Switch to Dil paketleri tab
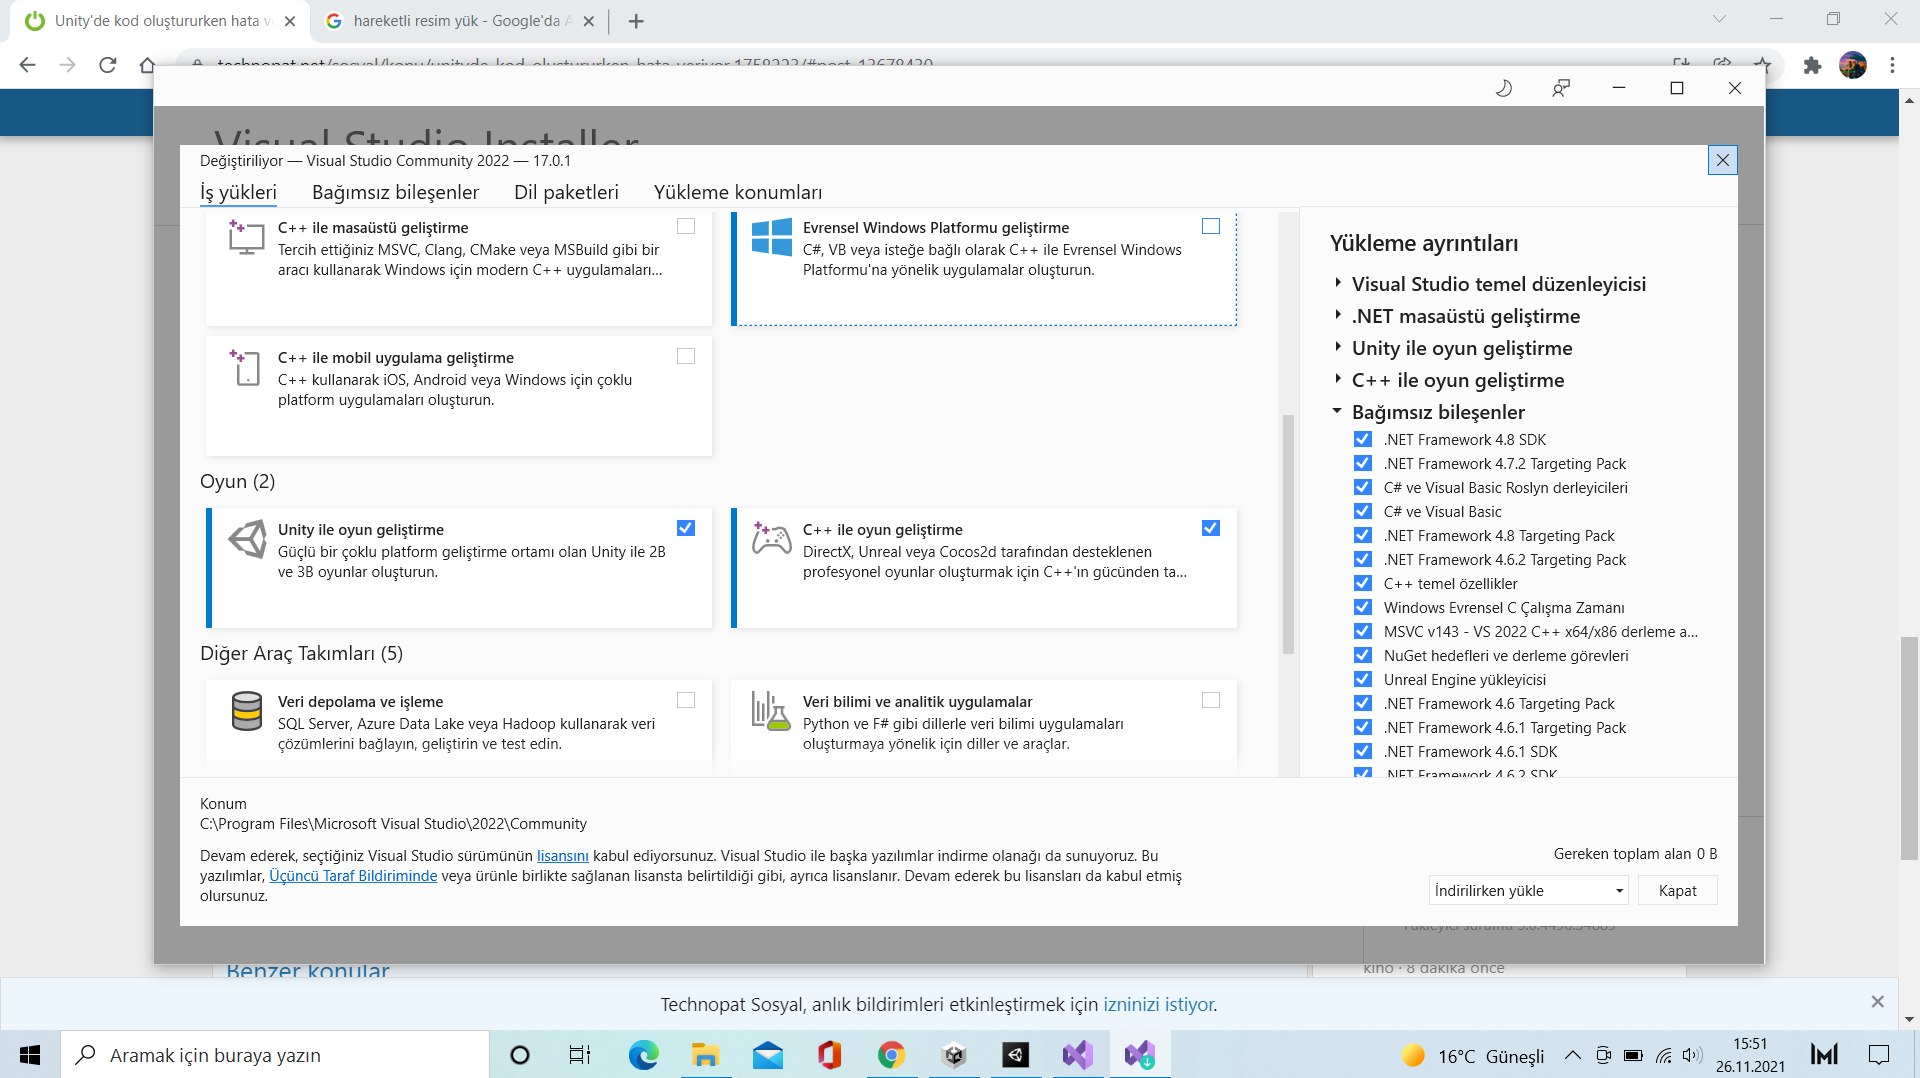The height and width of the screenshot is (1078, 1920). [566, 192]
